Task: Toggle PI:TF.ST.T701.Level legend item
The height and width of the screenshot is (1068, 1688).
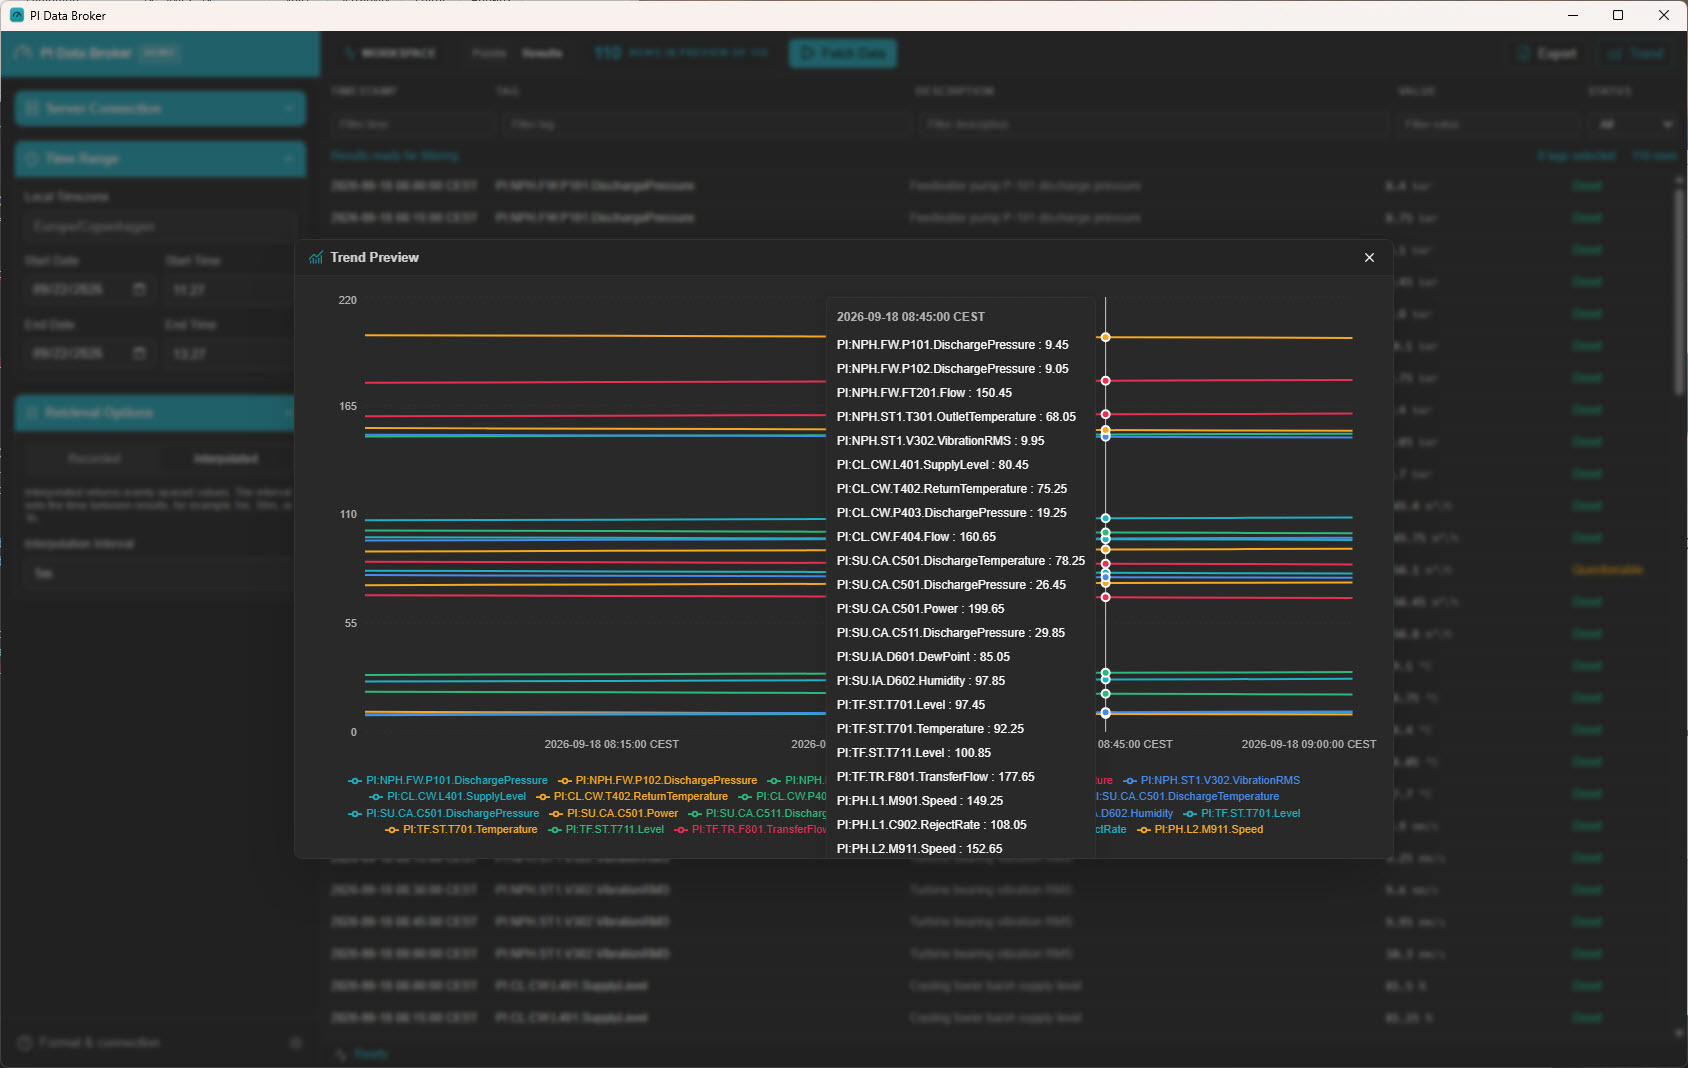Action: tap(1242, 814)
